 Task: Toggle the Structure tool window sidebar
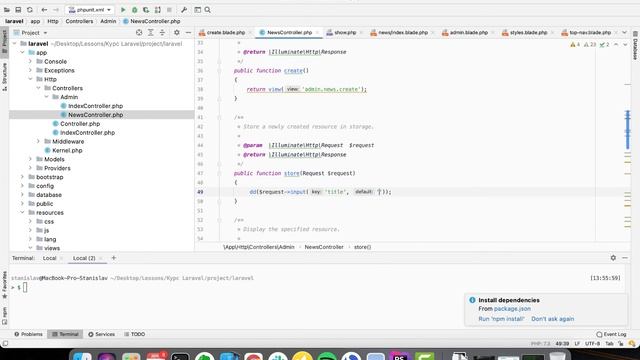[4, 77]
